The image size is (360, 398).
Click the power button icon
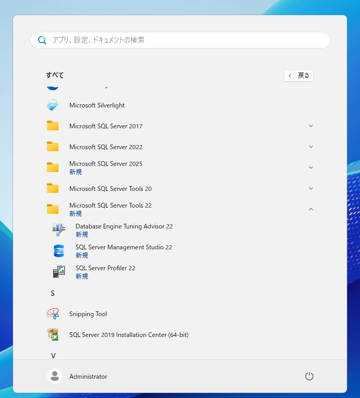coord(309,376)
